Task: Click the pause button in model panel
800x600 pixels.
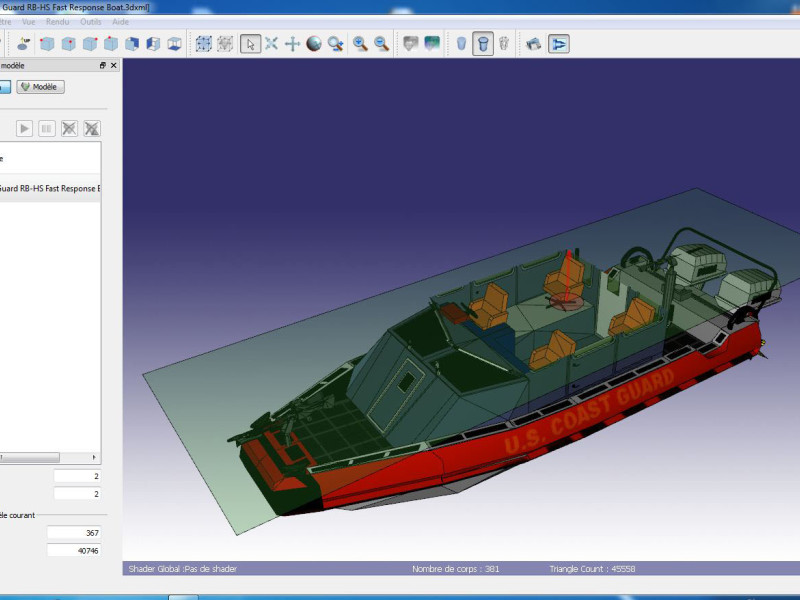Action: (x=46, y=129)
